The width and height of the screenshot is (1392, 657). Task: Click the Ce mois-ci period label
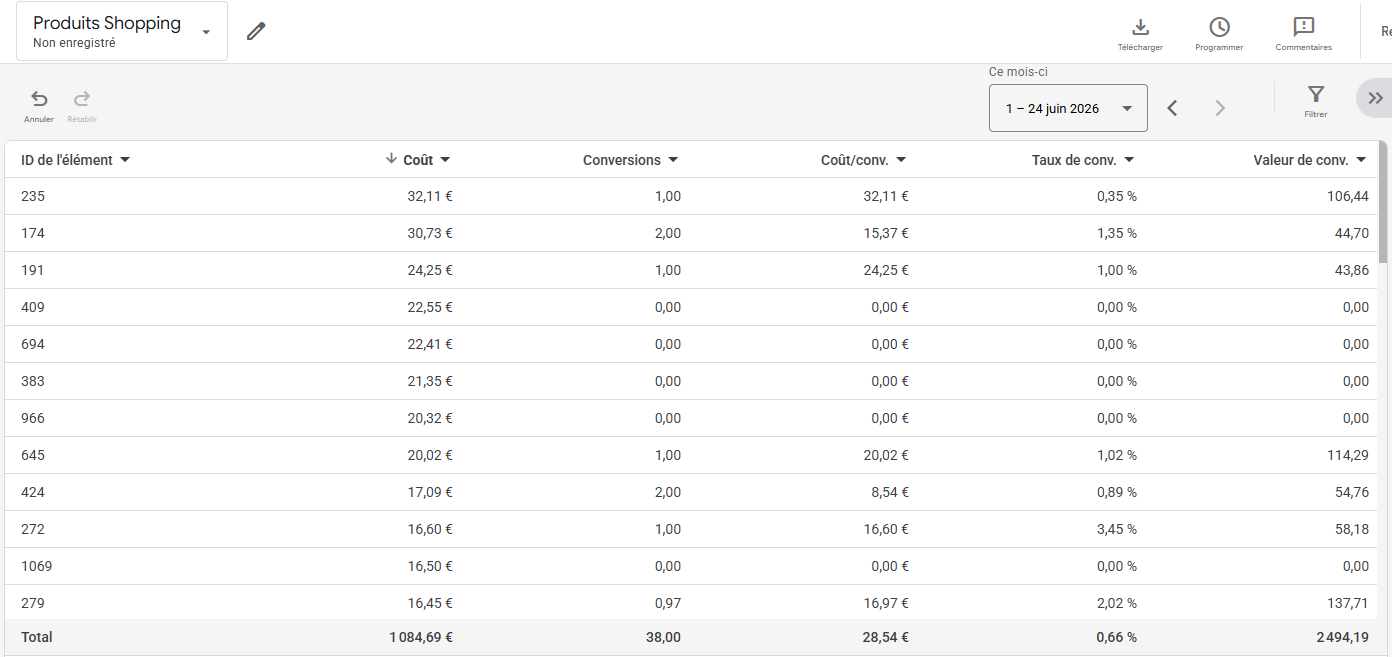1018,72
